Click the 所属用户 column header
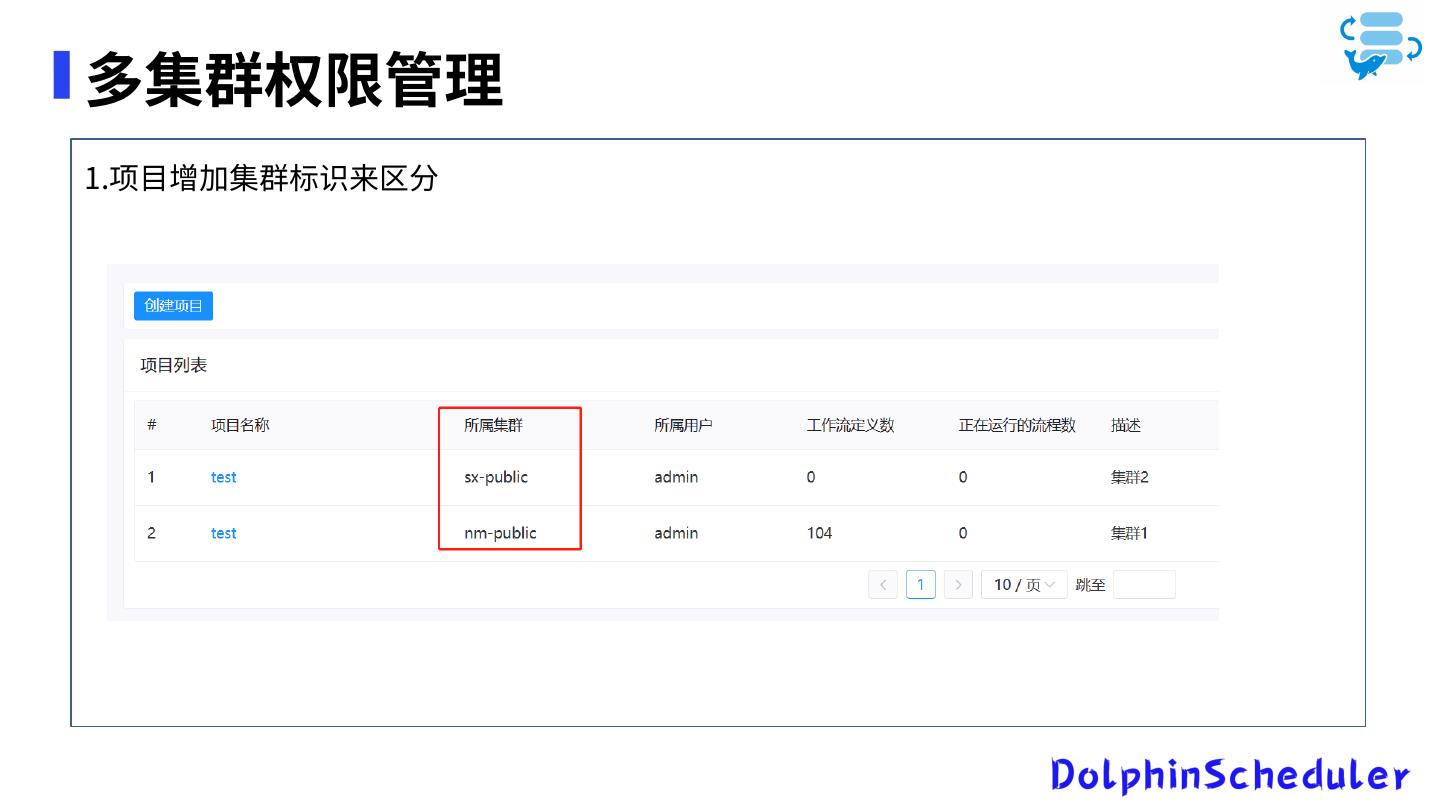 (683, 425)
